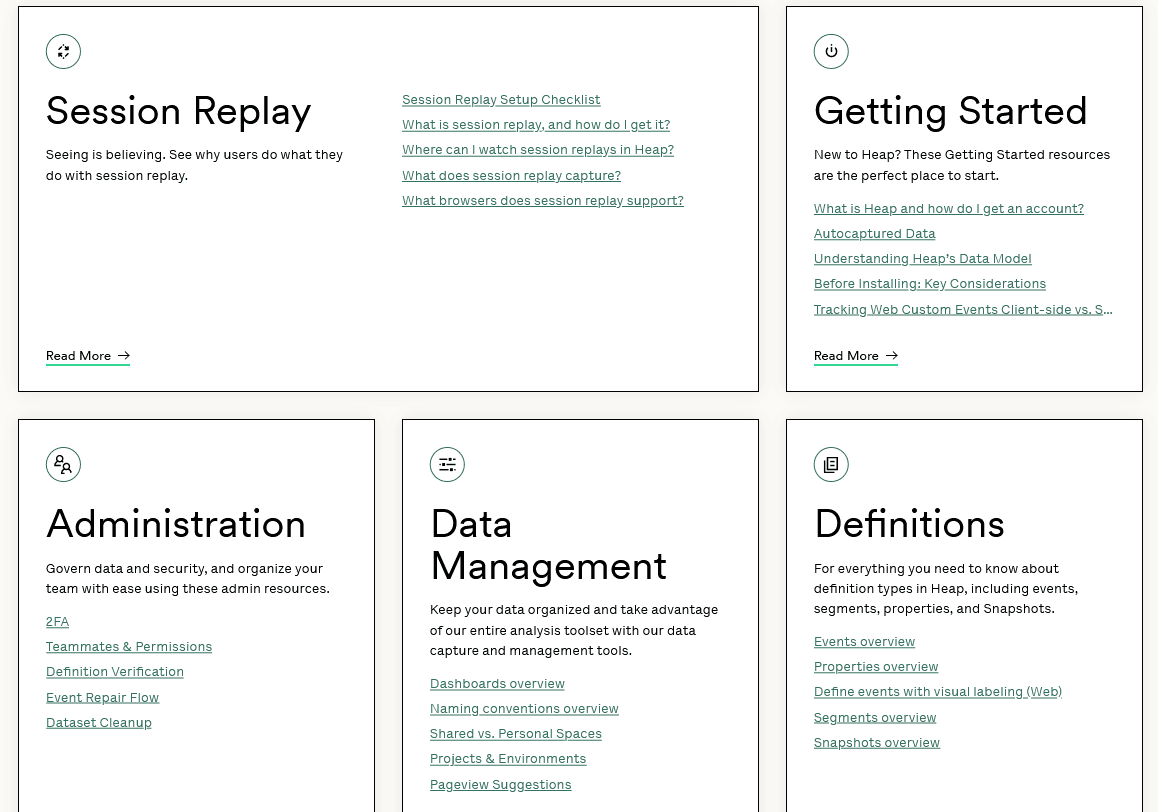The width and height of the screenshot is (1158, 812).
Task: Open the 2FA administration link
Action: 58,622
